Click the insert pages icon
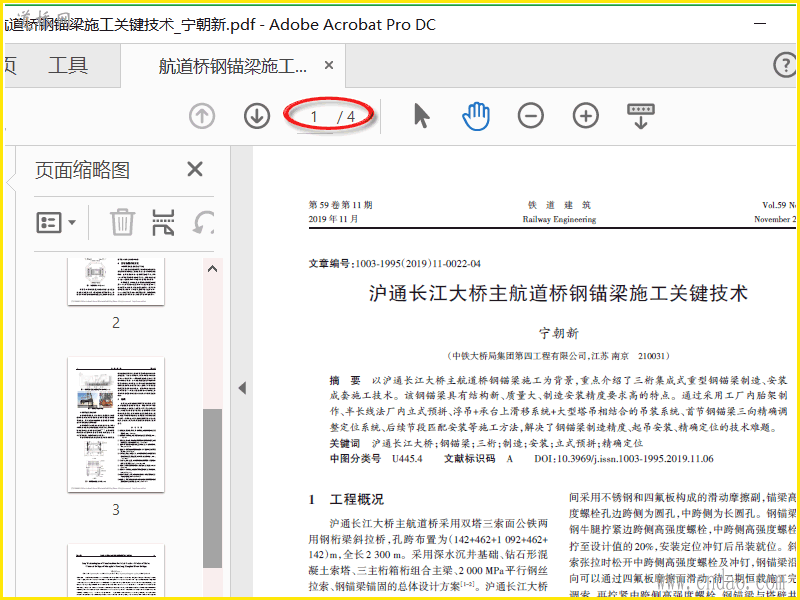Screen dimensions: 800x600 coord(163,222)
